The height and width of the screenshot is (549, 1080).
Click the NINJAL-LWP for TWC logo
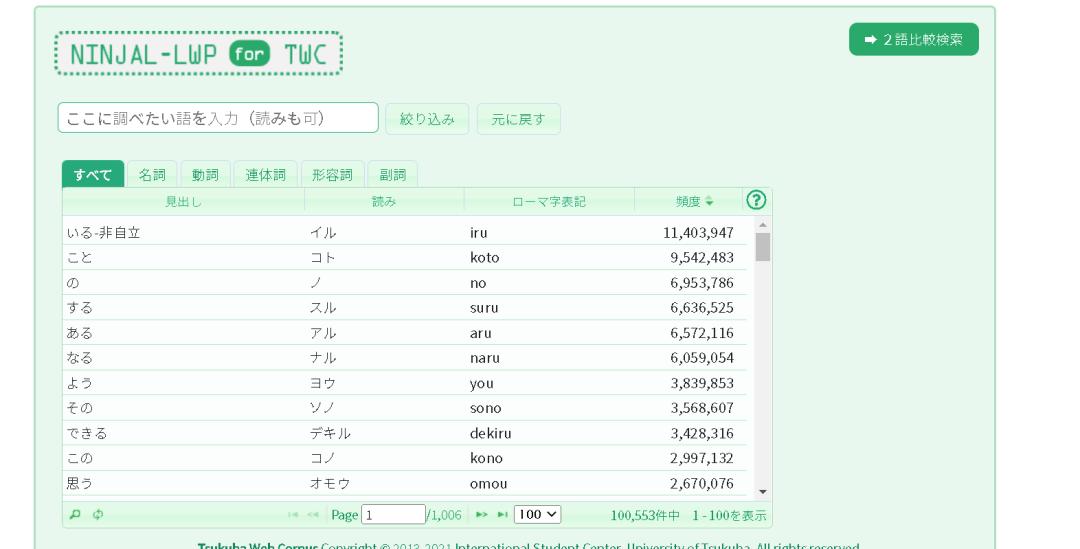pos(198,54)
